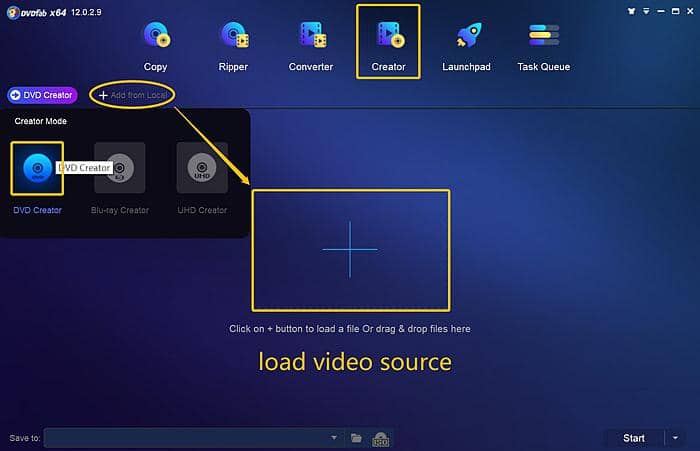The image size is (700, 451).
Task: Open the Task Queue
Action: 544,46
